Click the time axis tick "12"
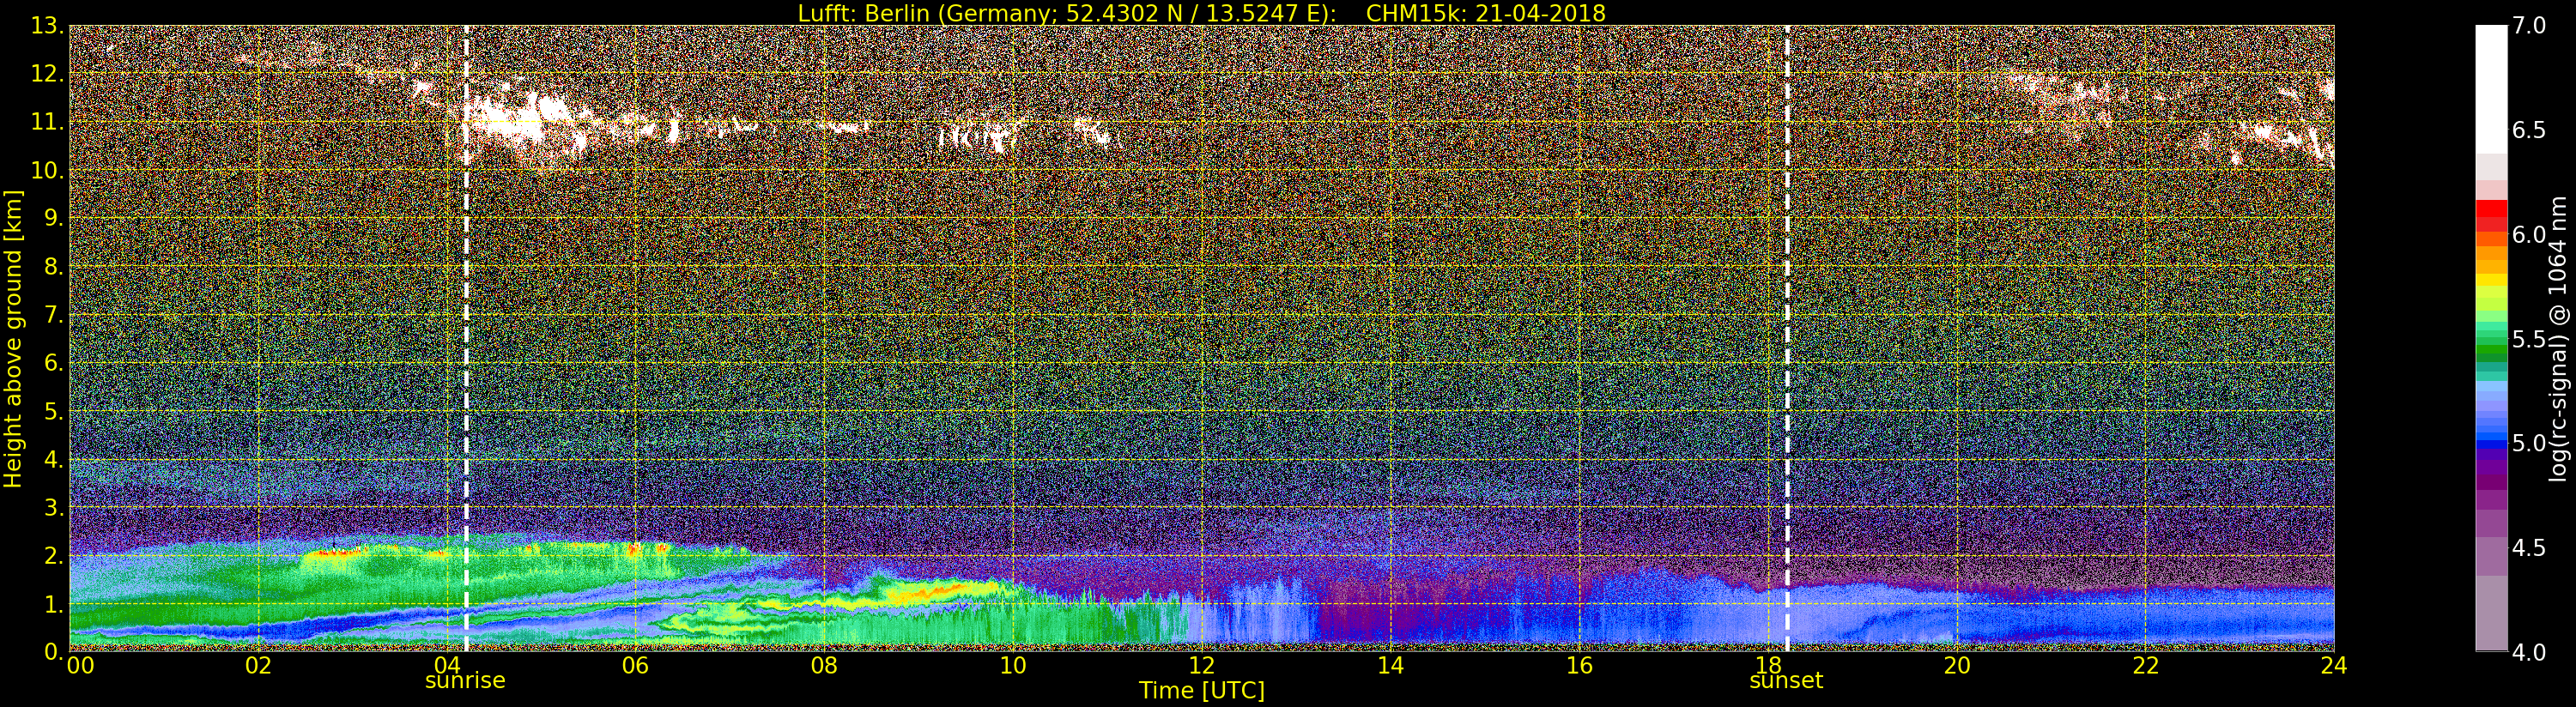The image size is (2576, 707). (1201, 666)
